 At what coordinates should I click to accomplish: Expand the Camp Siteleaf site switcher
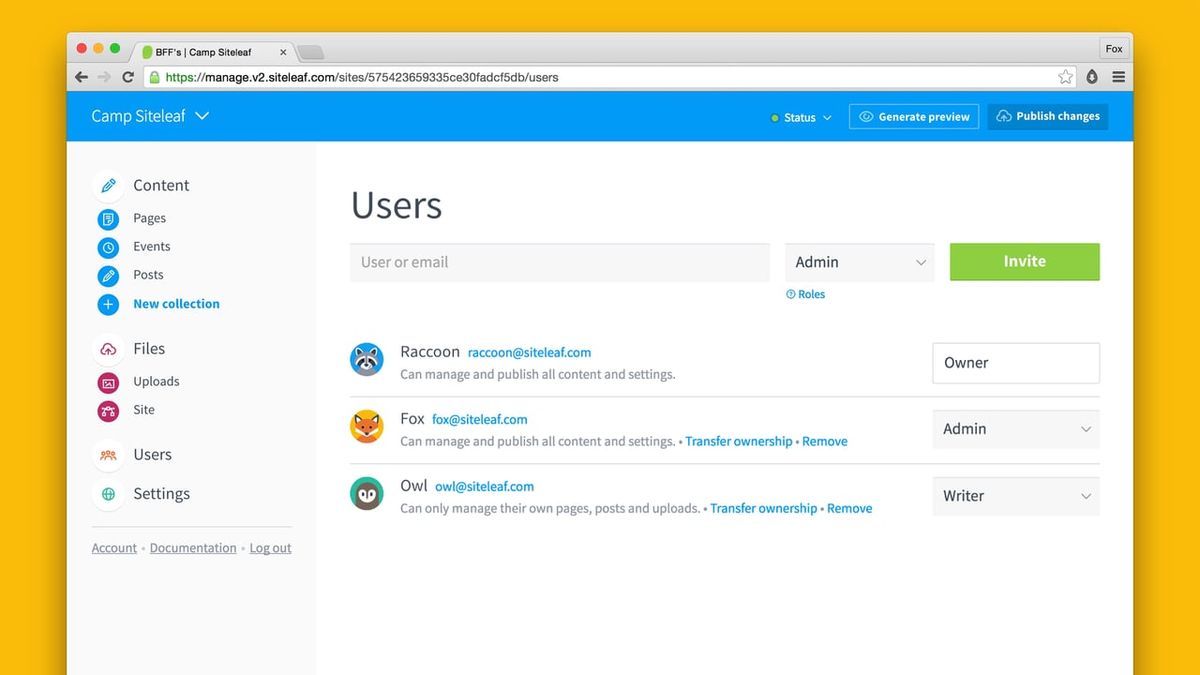[x=150, y=116]
